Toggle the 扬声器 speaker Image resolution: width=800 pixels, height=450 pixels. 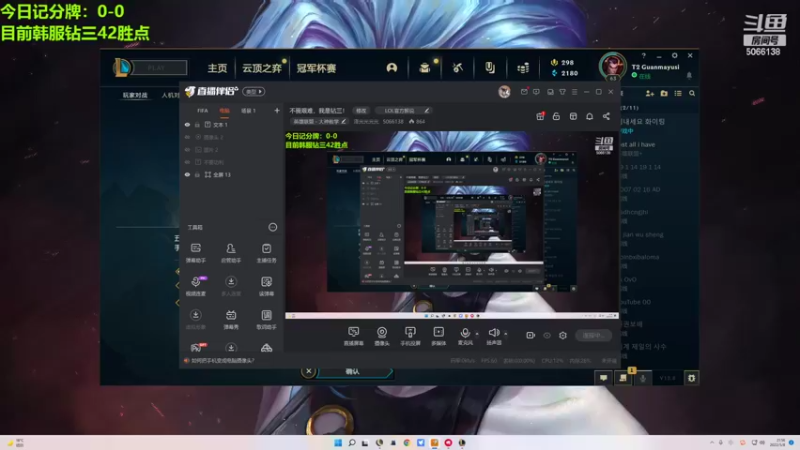pyautogui.click(x=493, y=336)
